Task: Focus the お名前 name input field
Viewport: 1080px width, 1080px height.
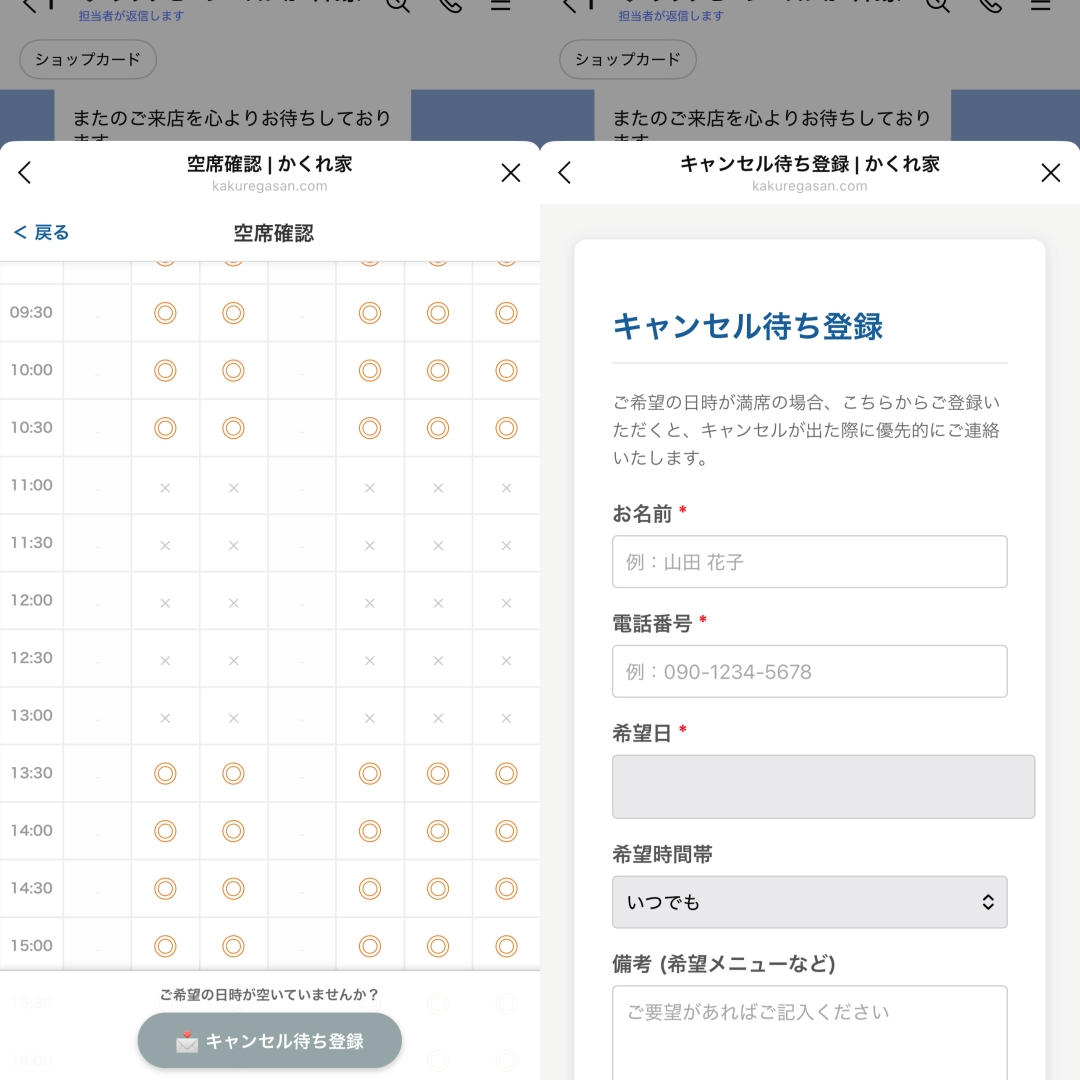Action: coord(809,562)
